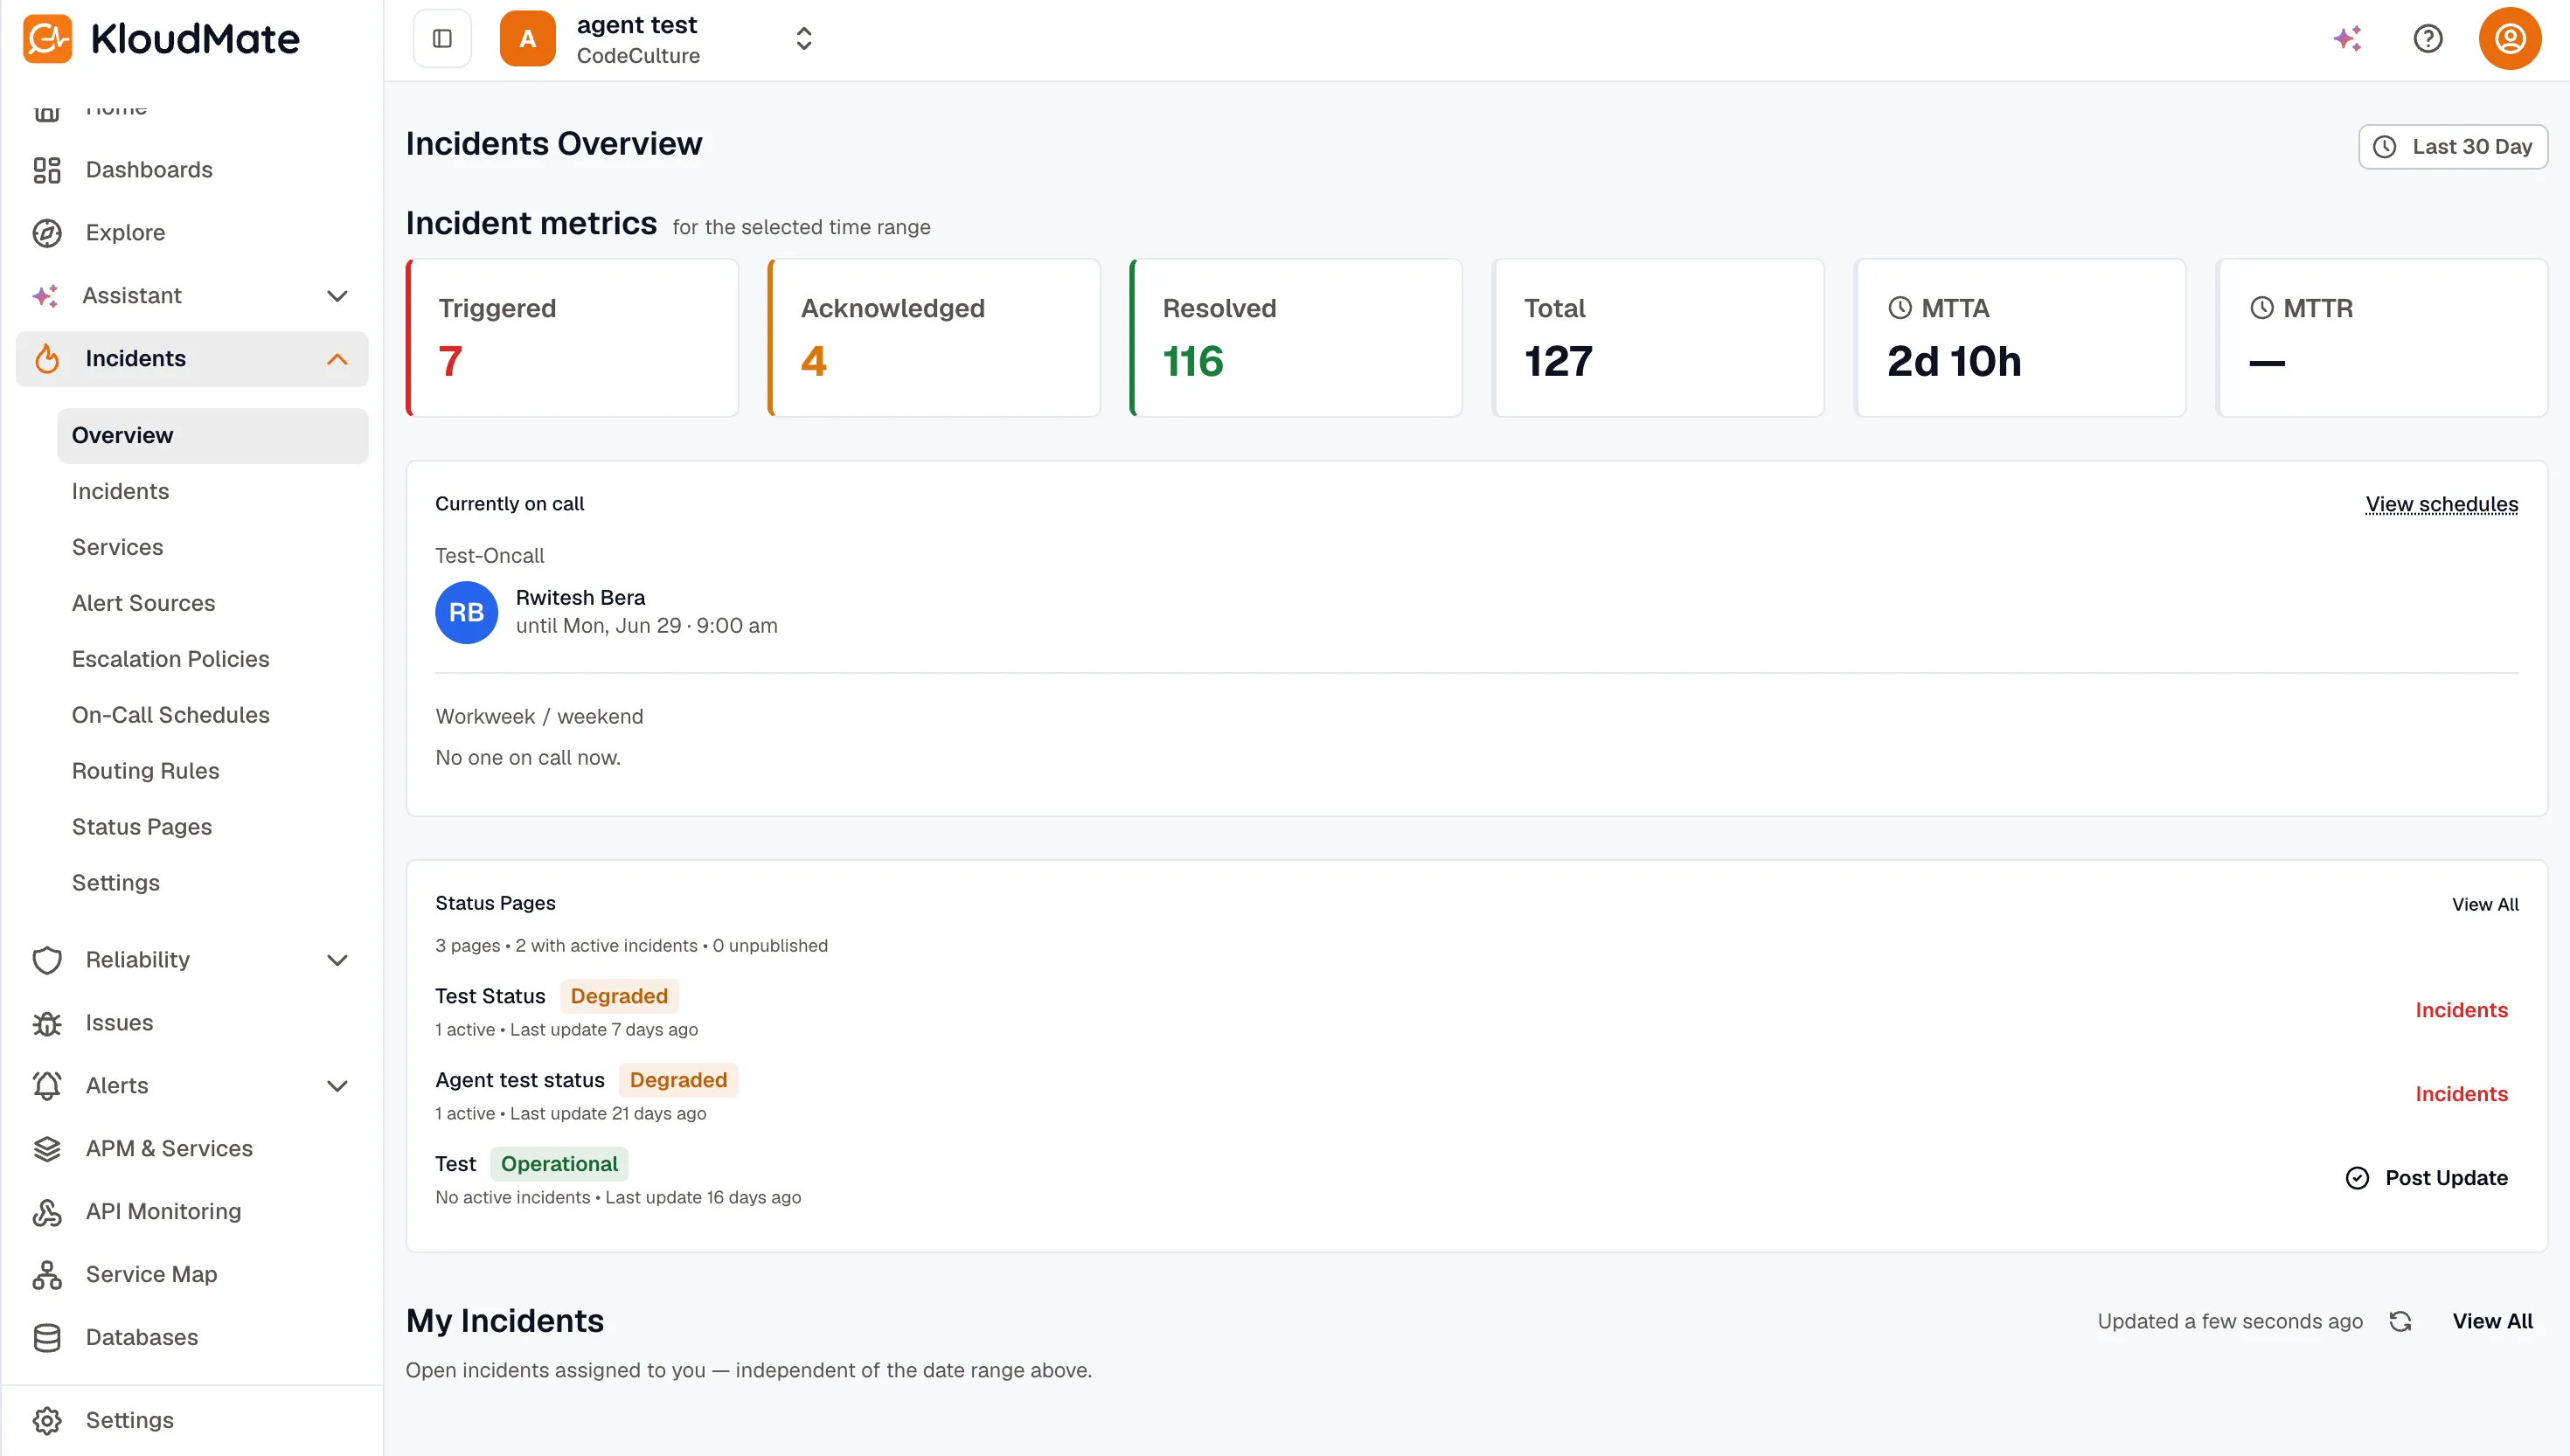
Task: Go to On-Call Schedules menu item
Action: [170, 715]
